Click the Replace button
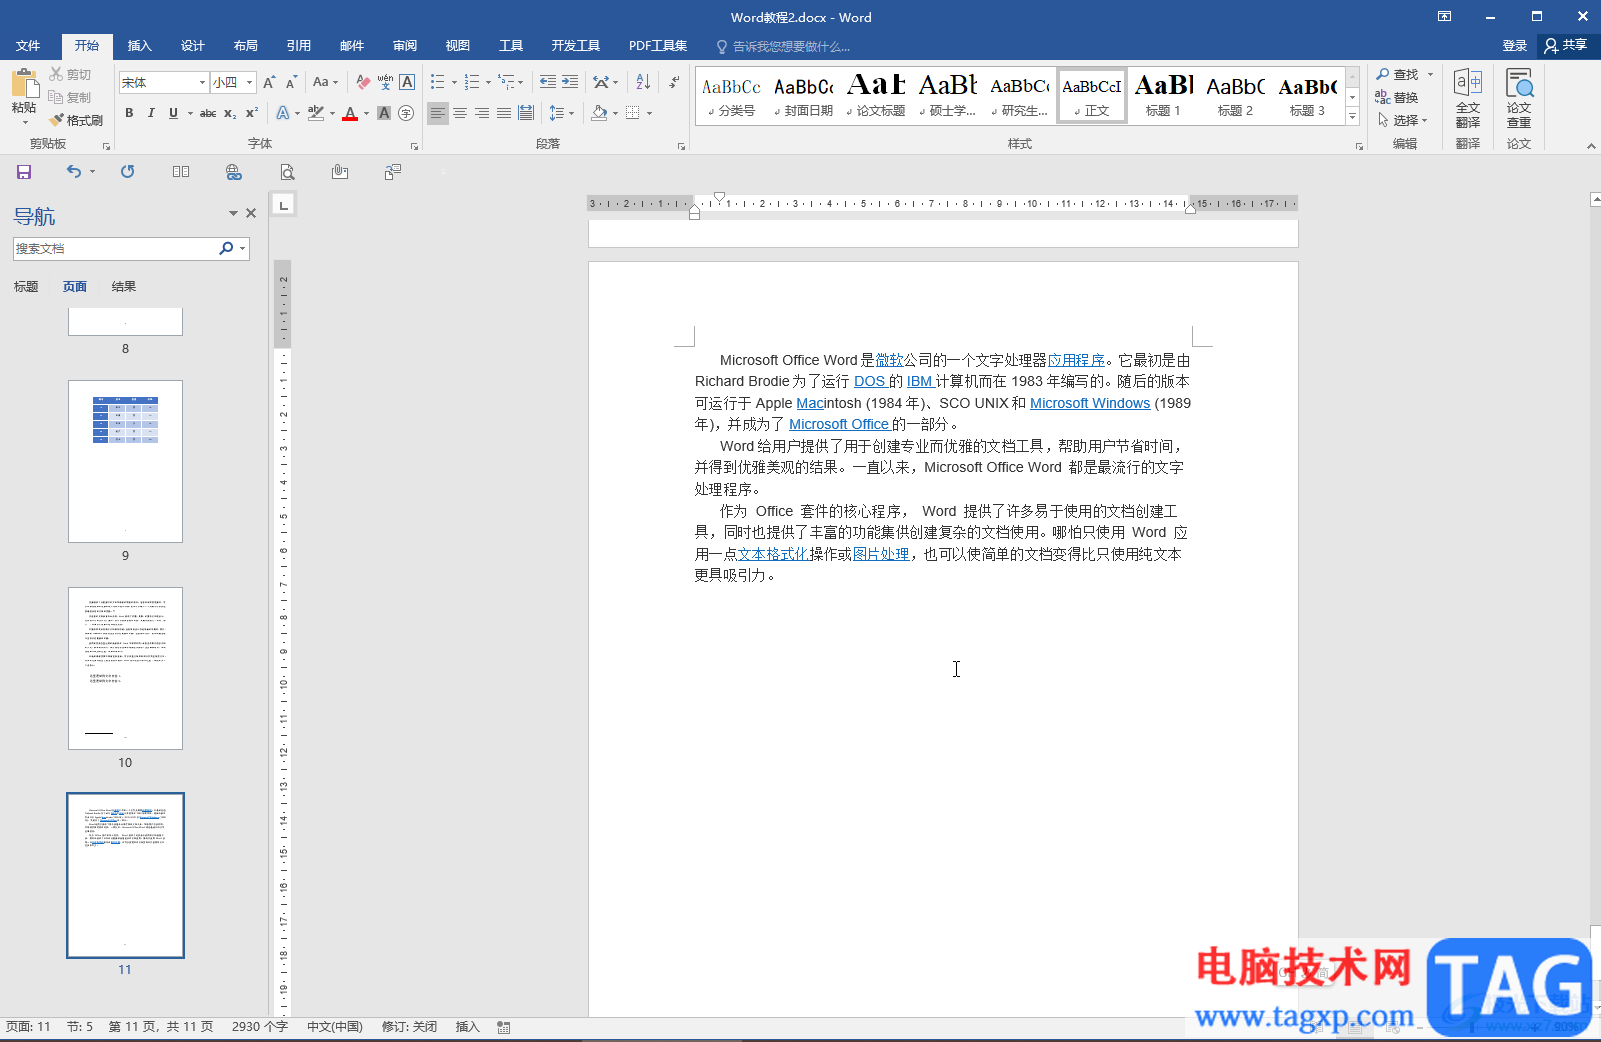The width and height of the screenshot is (1601, 1042). [x=1398, y=97]
